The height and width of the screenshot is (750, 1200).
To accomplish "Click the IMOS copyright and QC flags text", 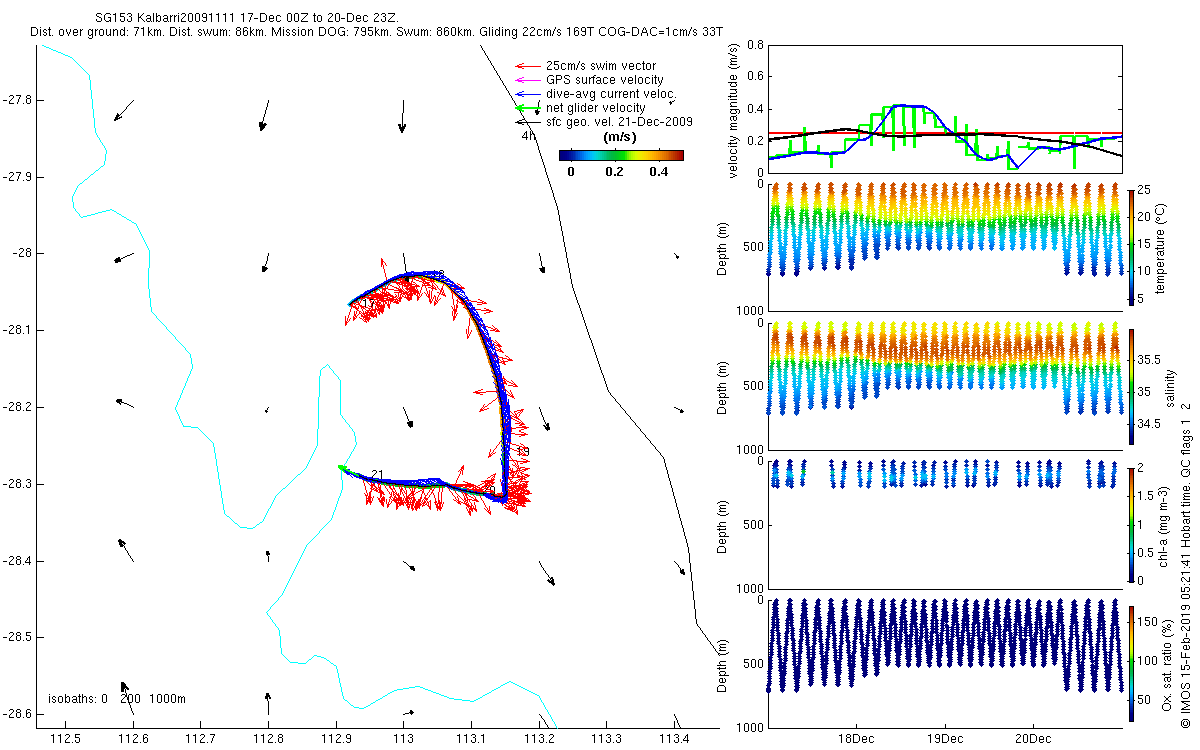I will coord(1186,563).
